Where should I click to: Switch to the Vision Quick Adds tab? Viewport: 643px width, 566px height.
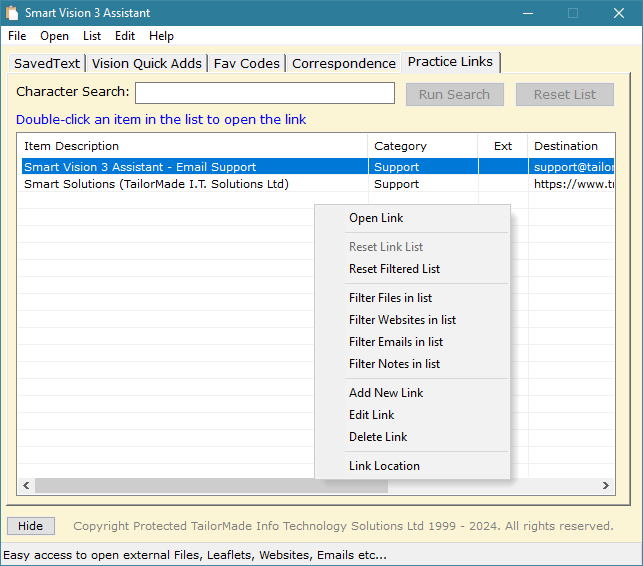click(x=147, y=64)
